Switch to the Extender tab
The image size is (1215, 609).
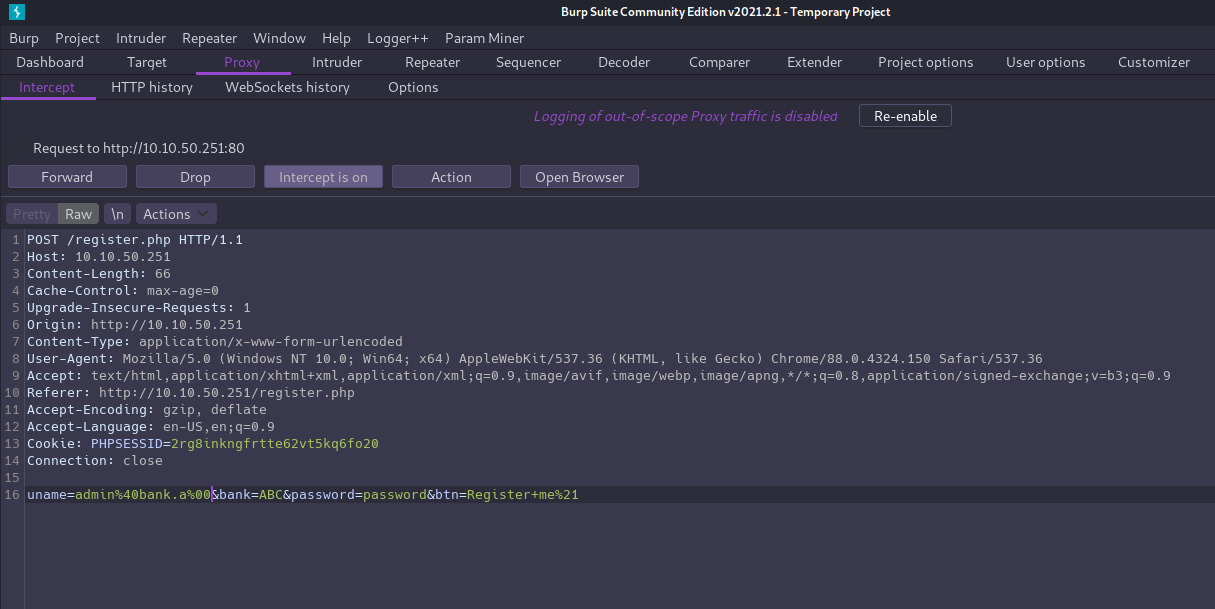(814, 62)
